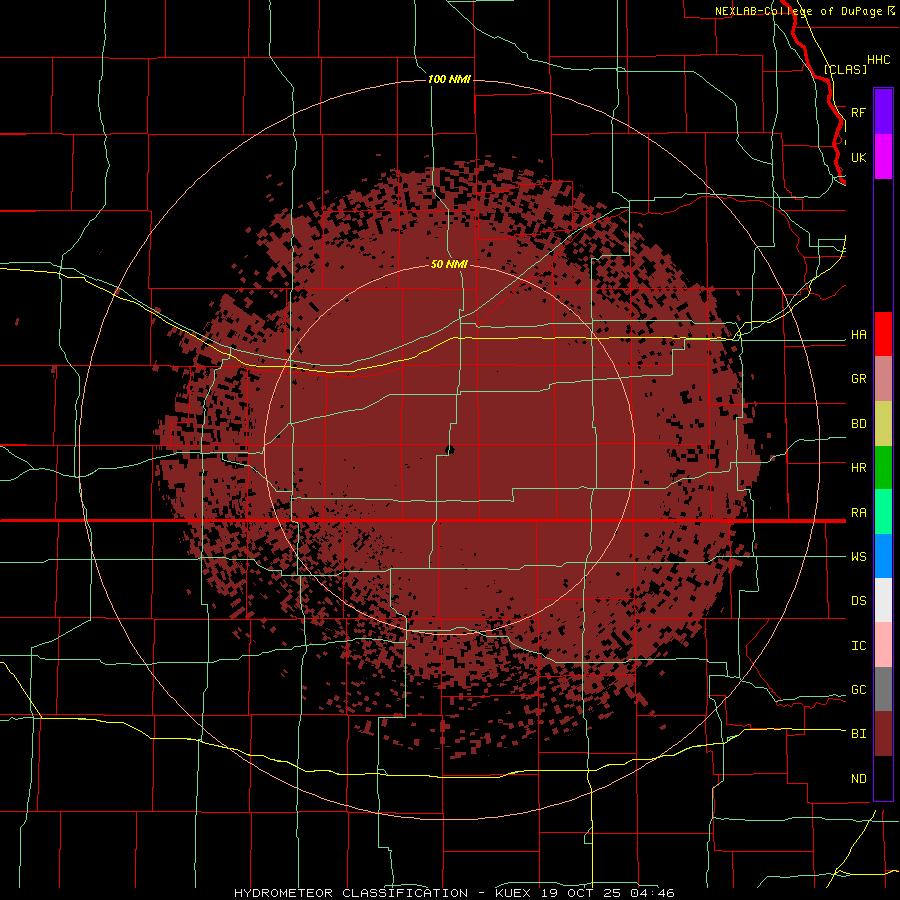Click the HHC product label

point(878,60)
